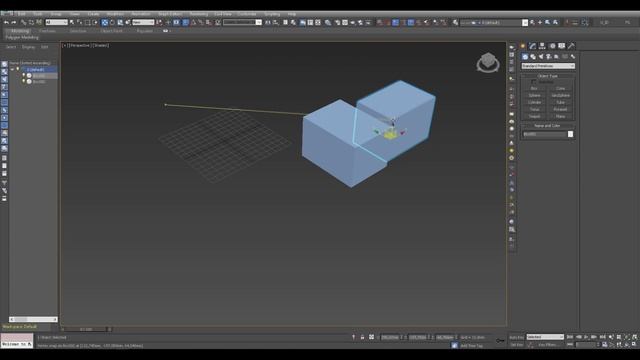The width and height of the screenshot is (640, 360).
Task: Collapse the 0 (default) layer tree
Action: pyautogui.click(x=13, y=70)
